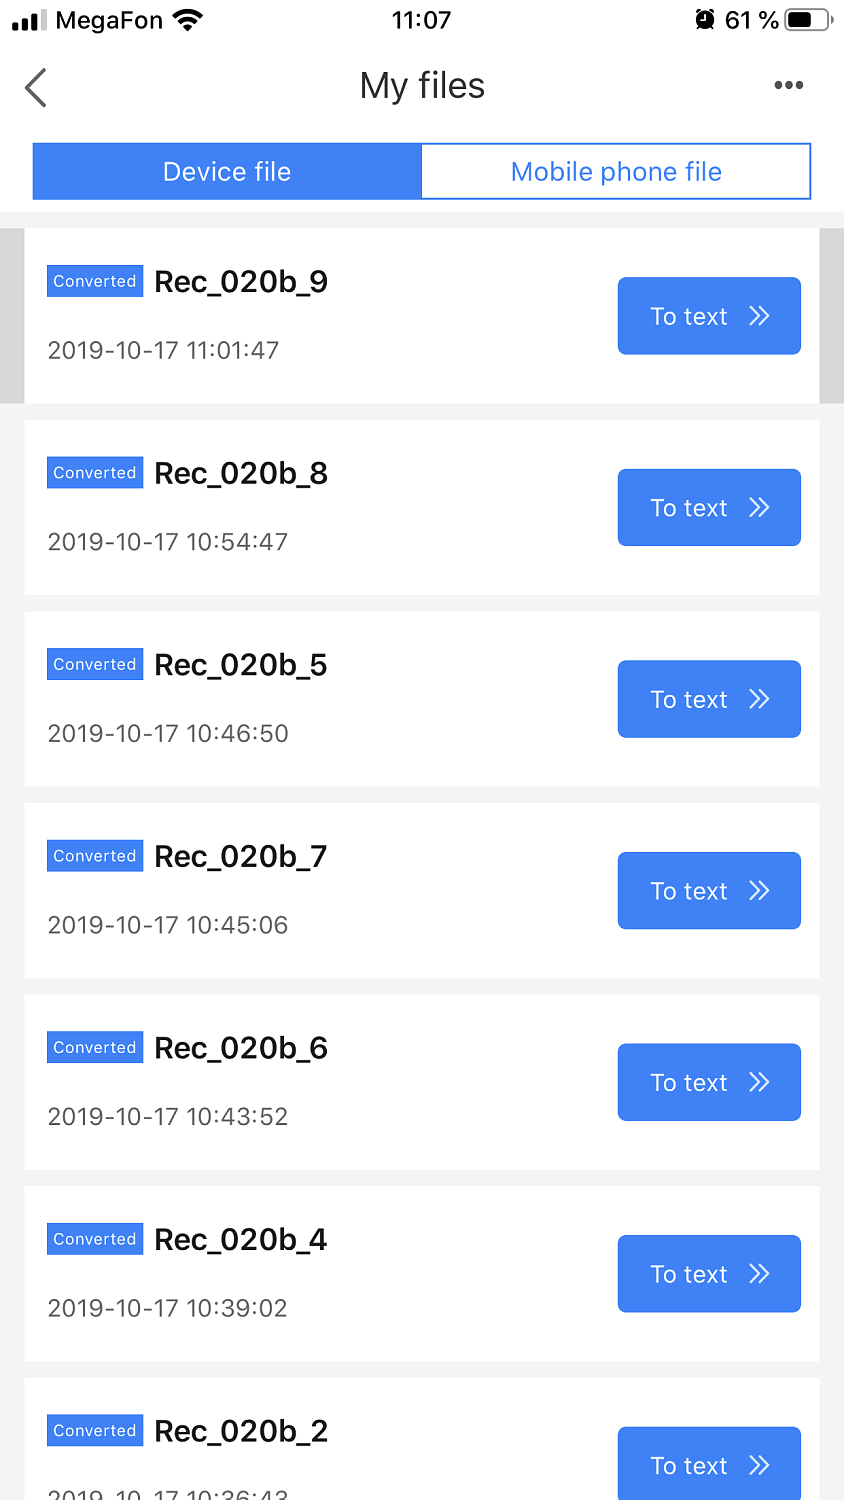The image size is (844, 1500).
Task: Click Converted badge on Rec_020b_5
Action: 95,665
